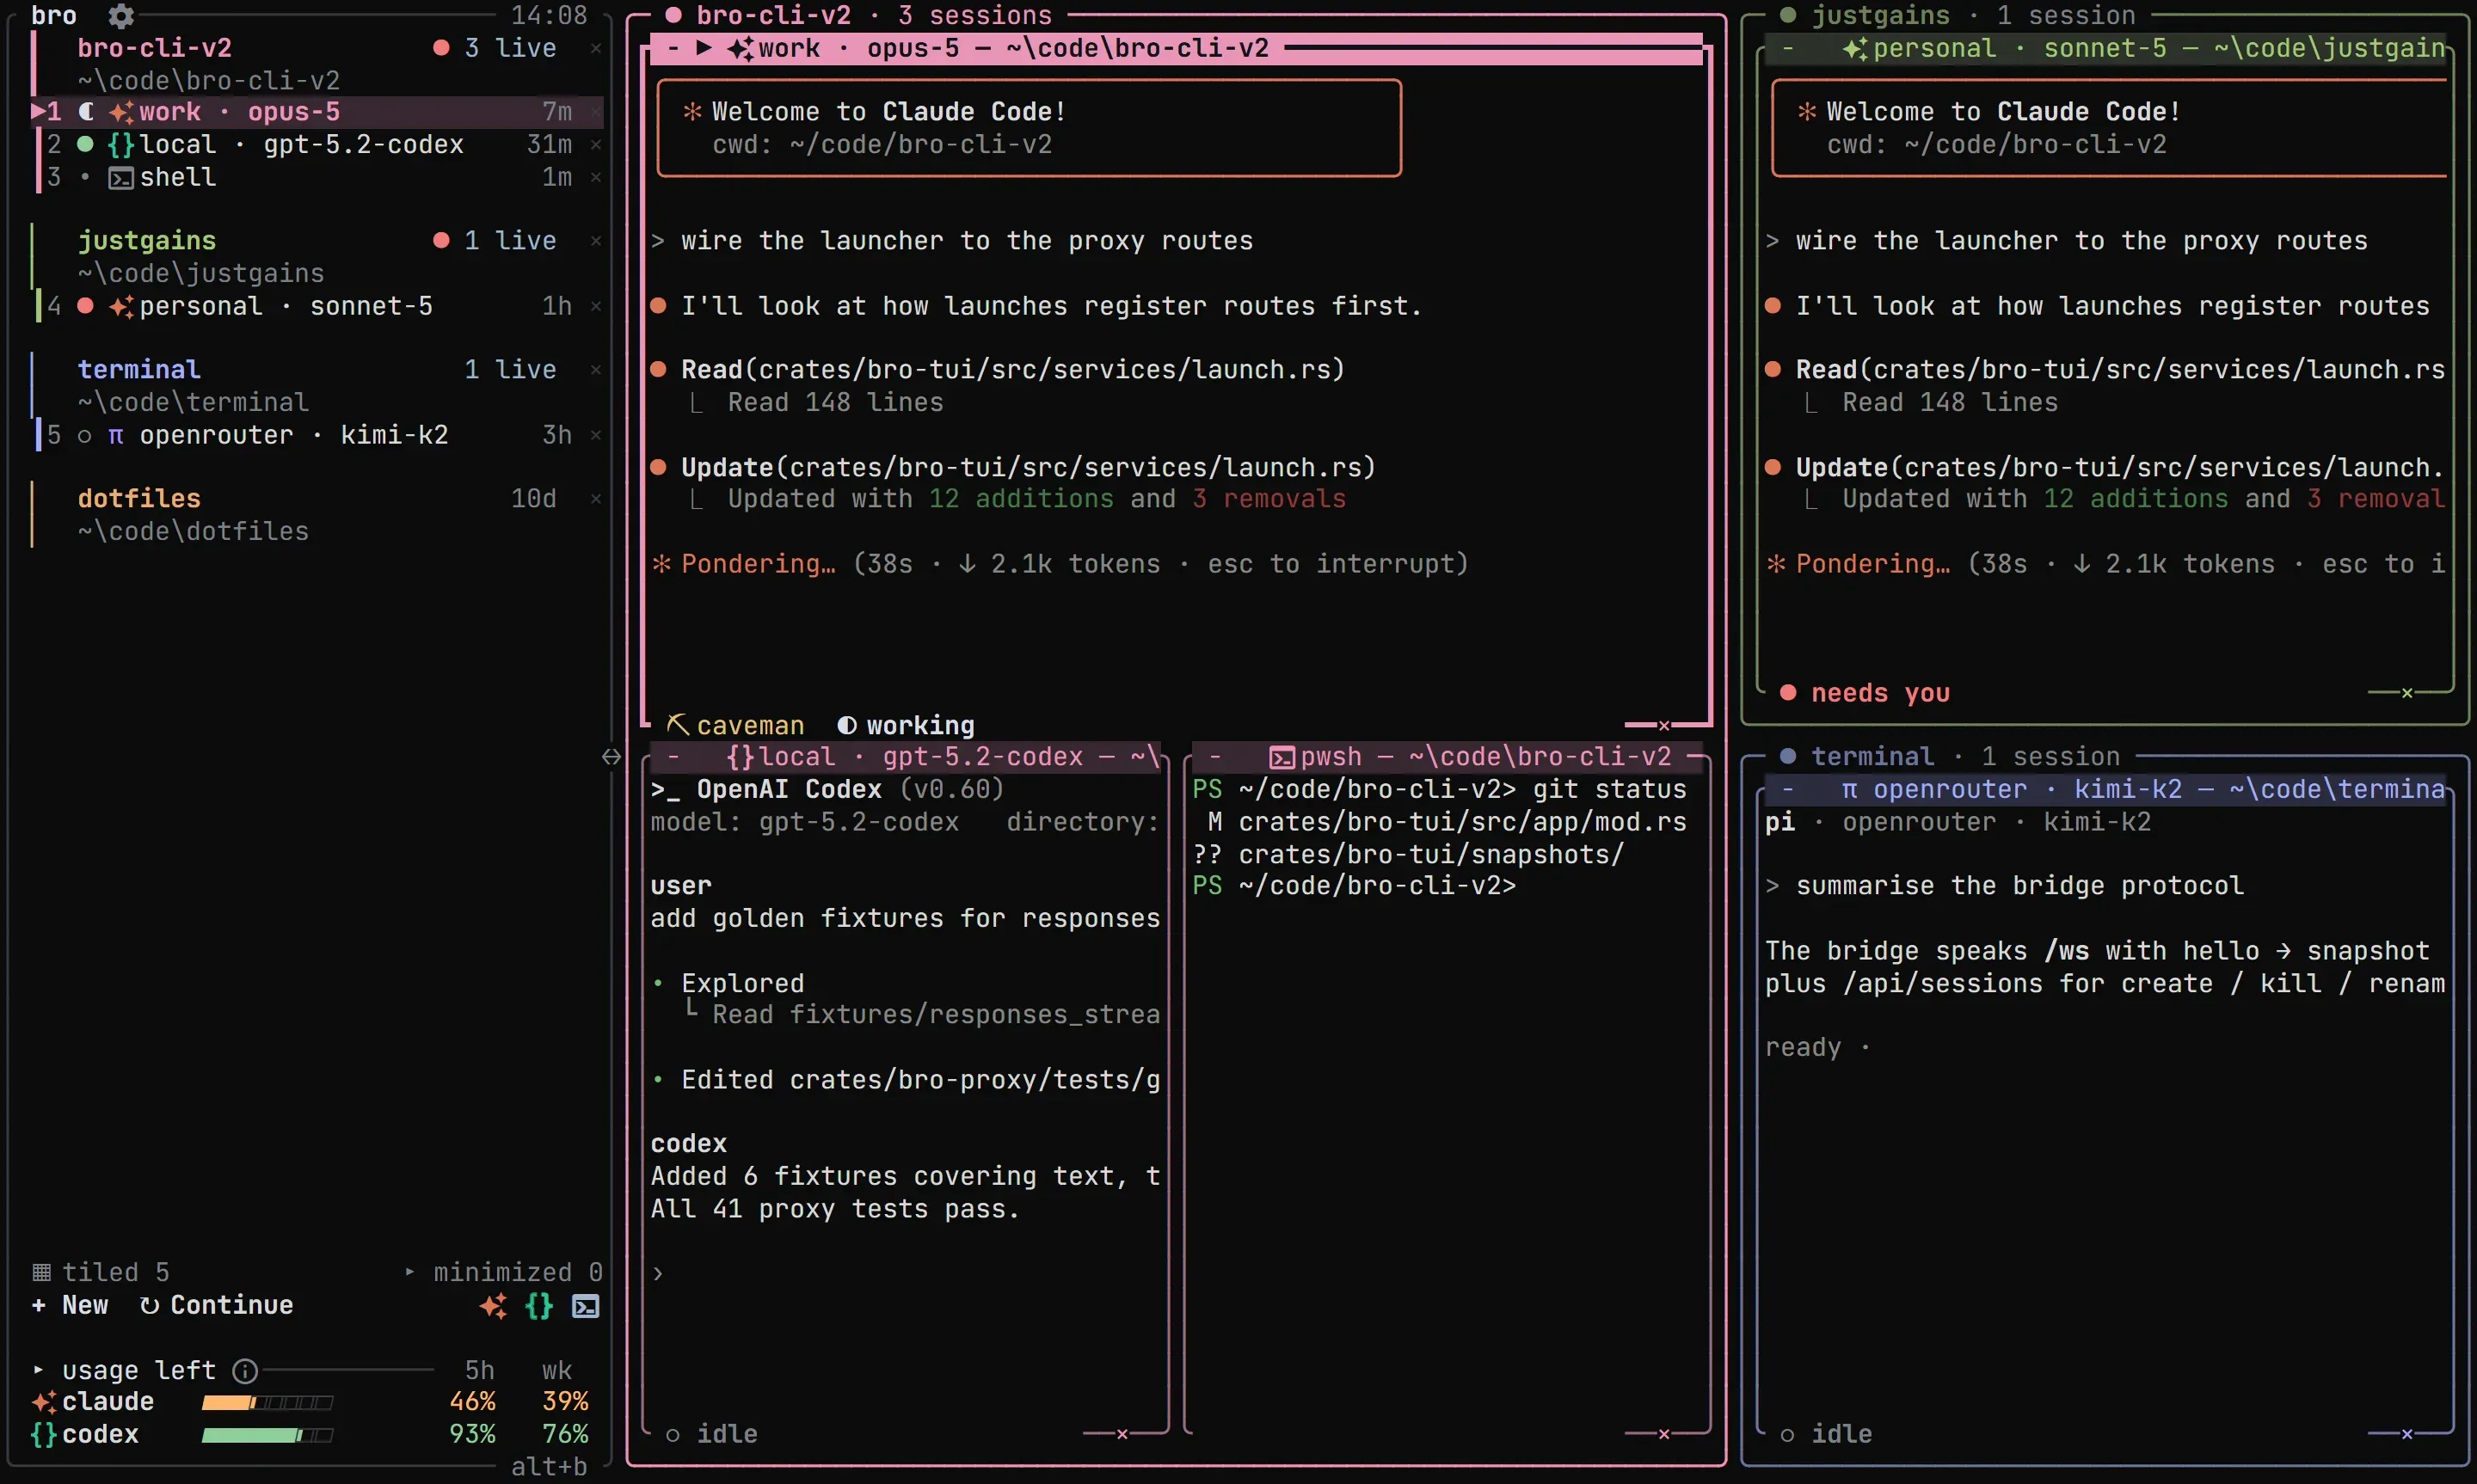The image size is (2477, 1484).
Task: Click the codex usage bar
Action: point(267,1435)
